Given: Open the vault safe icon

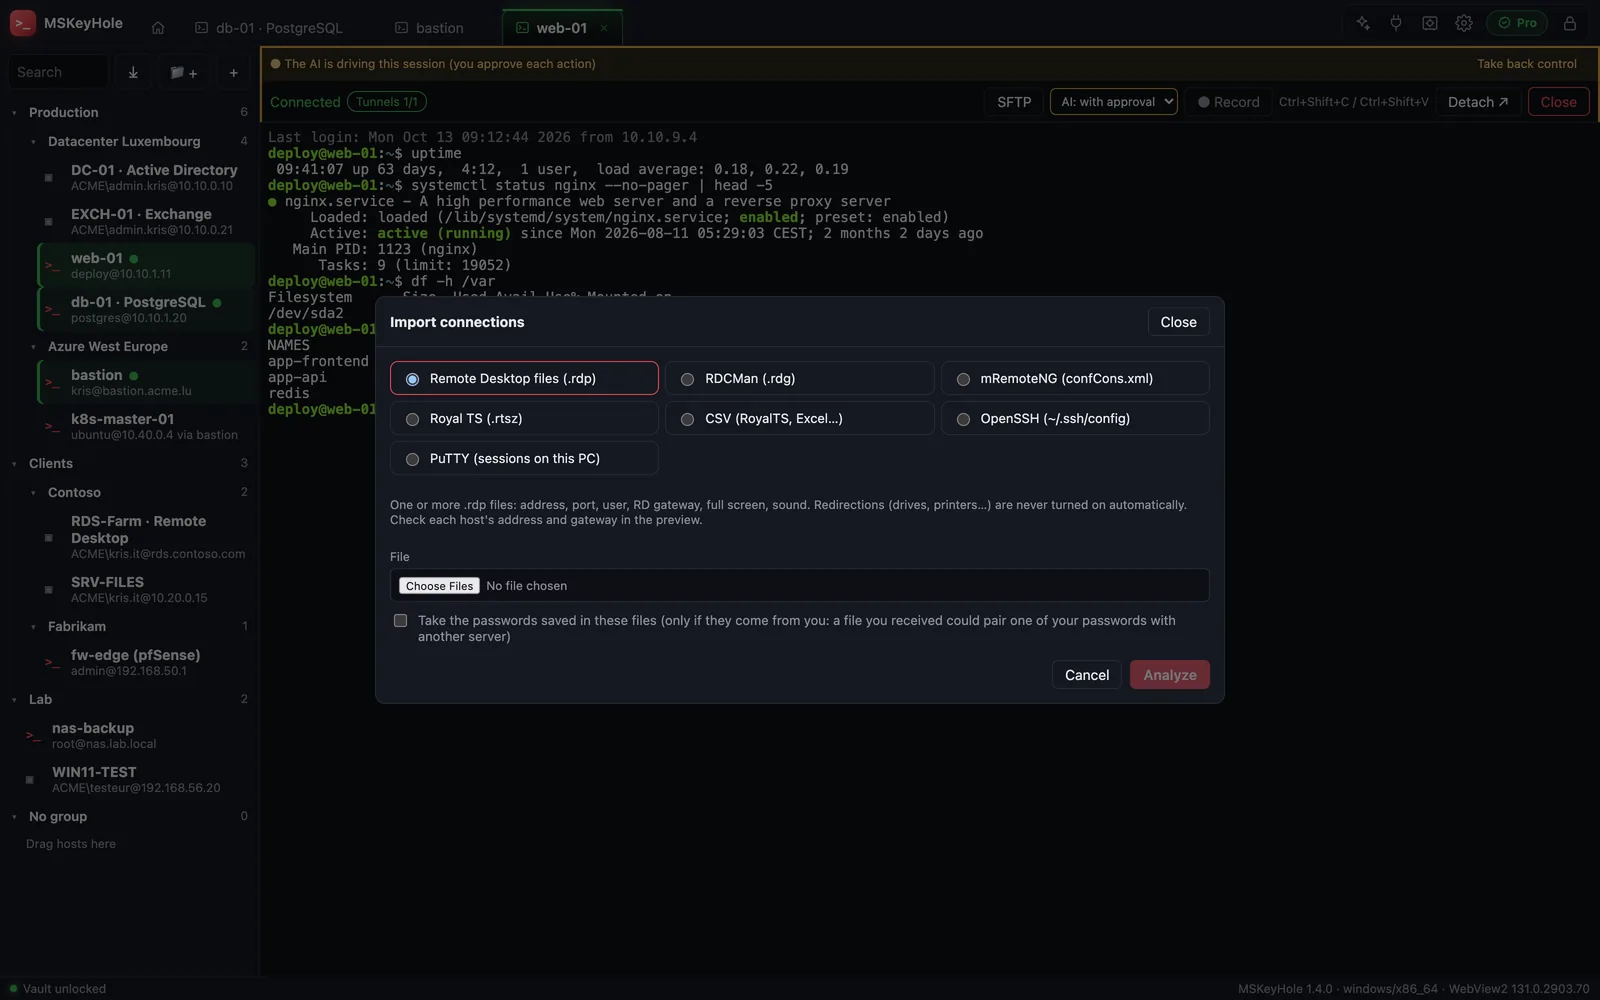Looking at the screenshot, I should point(1430,23).
